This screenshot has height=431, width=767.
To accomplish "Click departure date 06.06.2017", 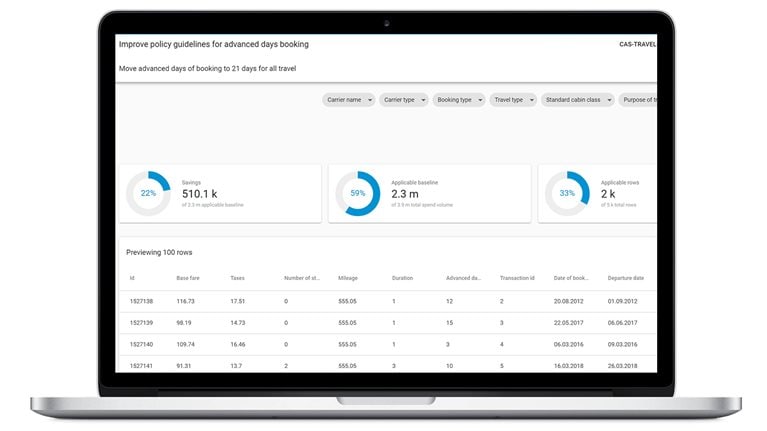I will coord(623,323).
